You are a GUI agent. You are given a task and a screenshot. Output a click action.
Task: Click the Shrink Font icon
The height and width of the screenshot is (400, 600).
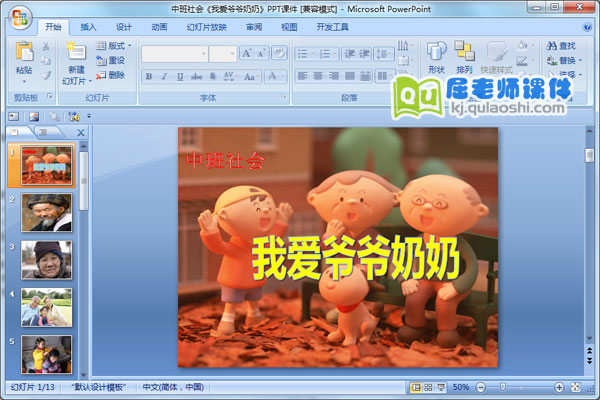coord(262,54)
